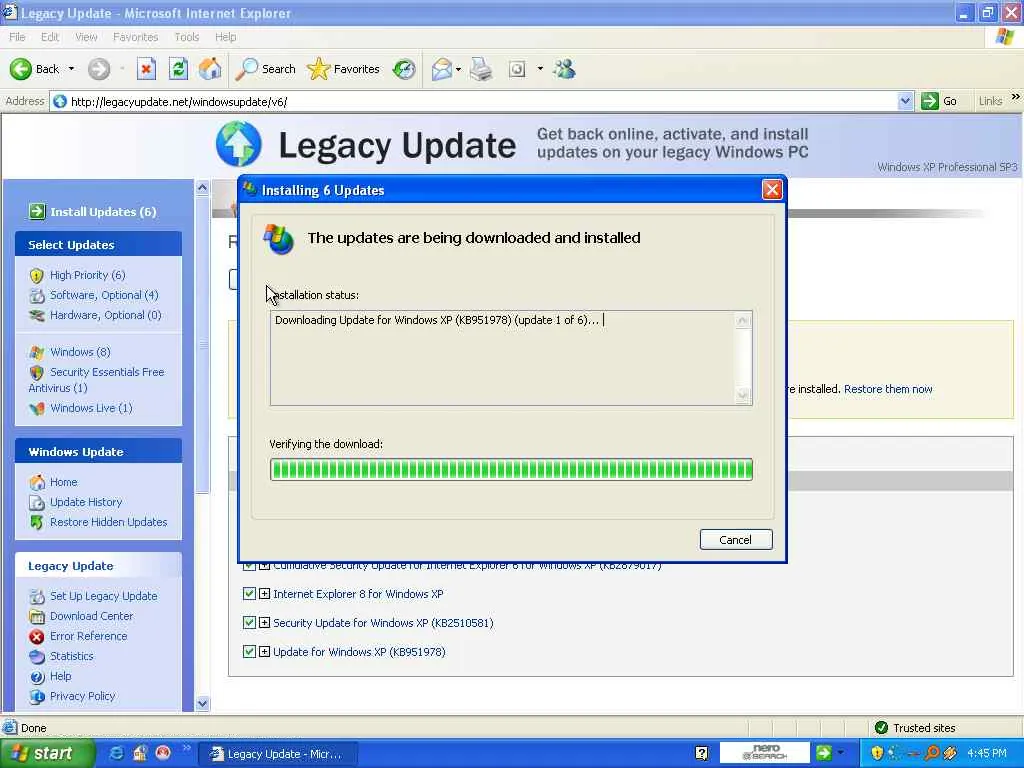Screen dimensions: 1024x768
Task: Uncheck Security Update KB2510581 checkbox
Action: 249,622
